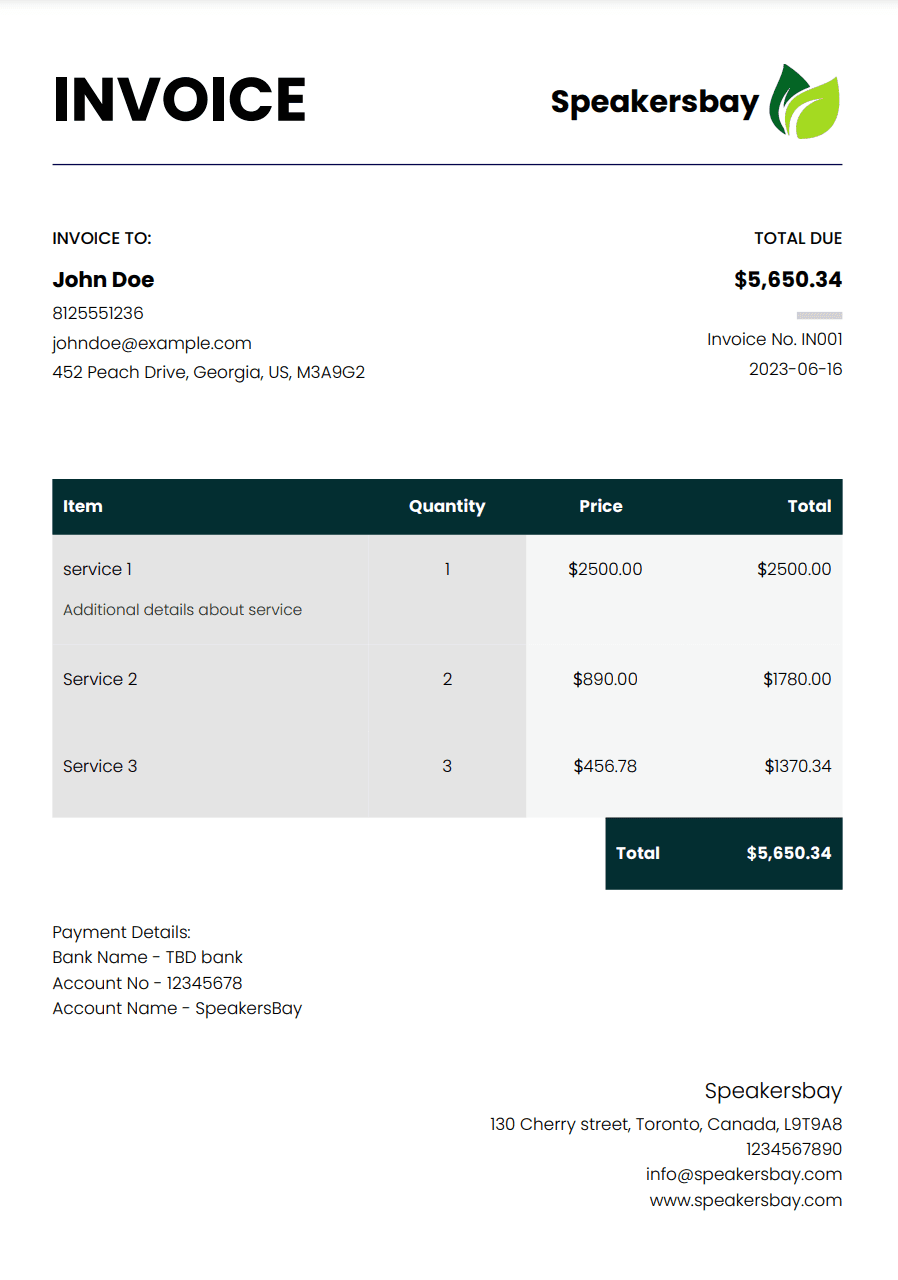Click the johndoe@example.com email address
The image size is (898, 1280).
pos(152,343)
